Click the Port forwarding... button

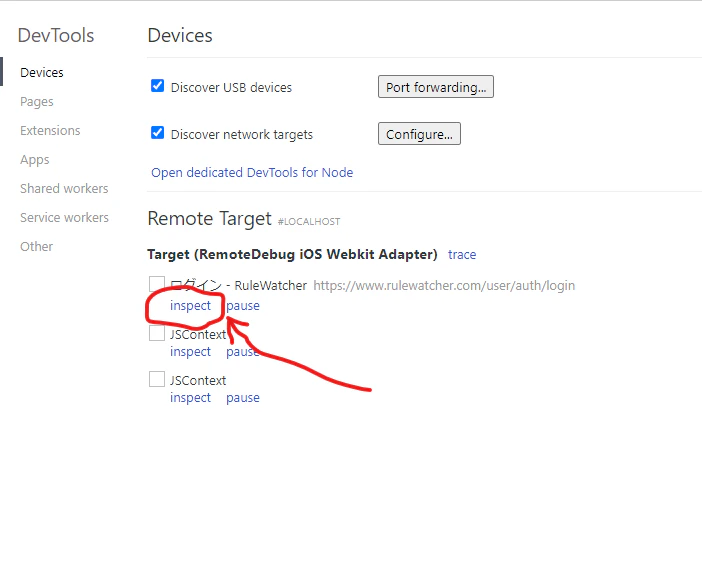pyautogui.click(x=436, y=86)
